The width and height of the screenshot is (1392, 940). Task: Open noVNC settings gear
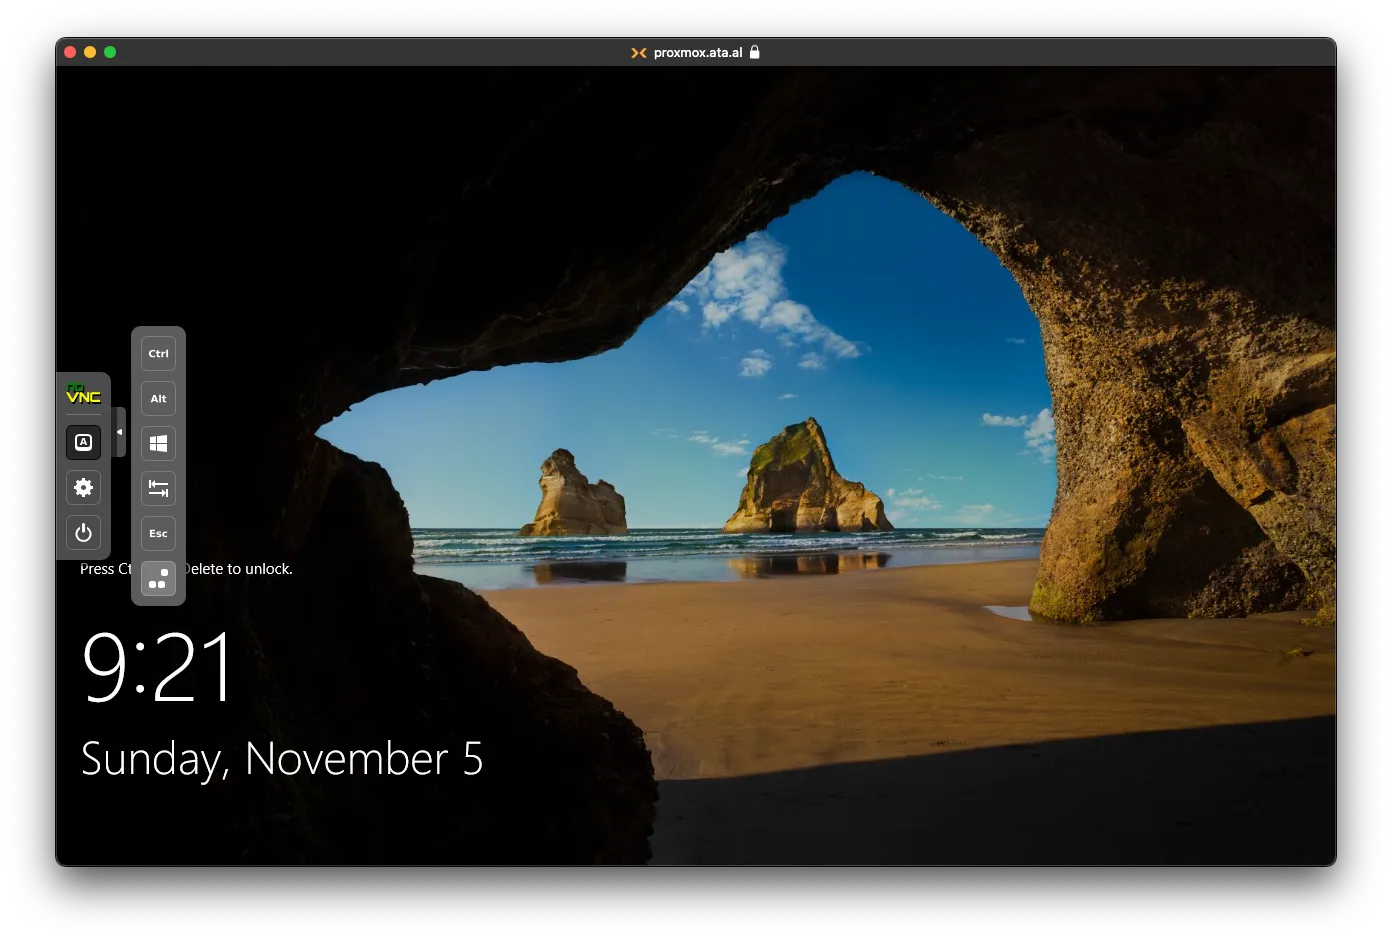84,487
